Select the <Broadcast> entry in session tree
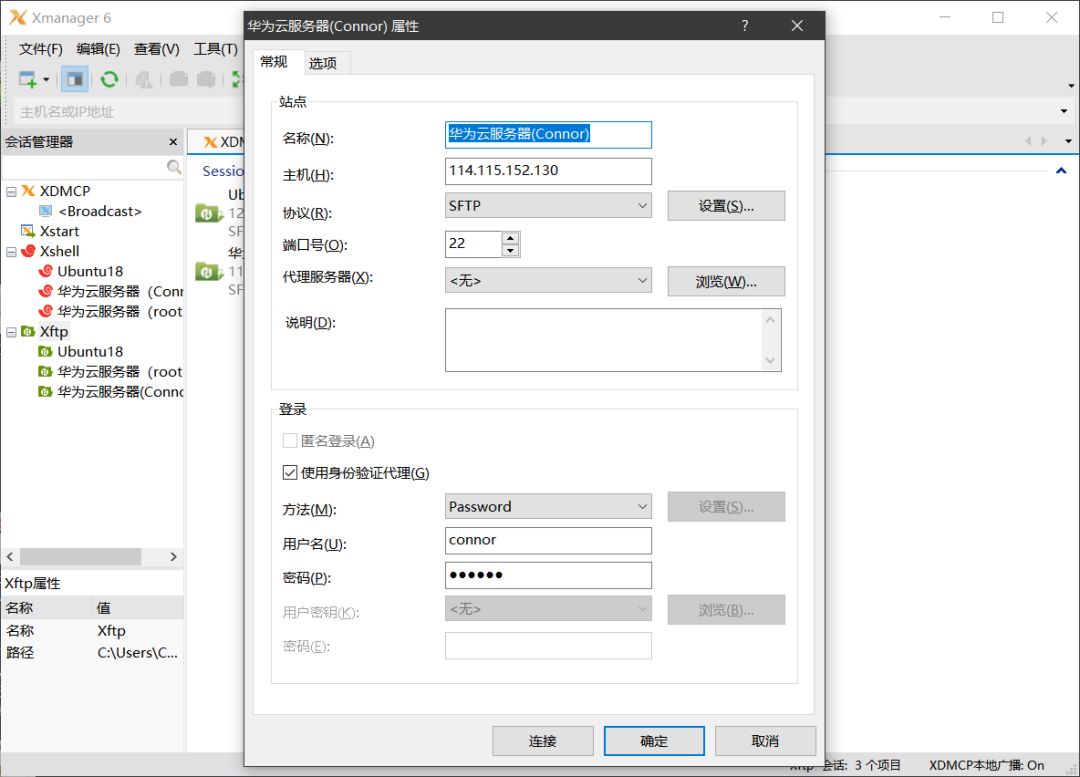1080x777 pixels. (x=100, y=211)
